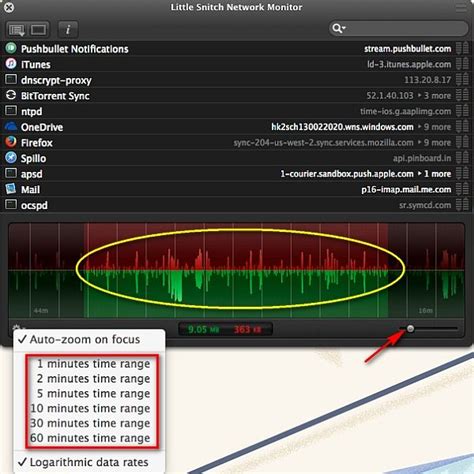This screenshot has height=474, width=474.
Task: Click the BitTorrent Sync icon
Action: tap(11, 95)
